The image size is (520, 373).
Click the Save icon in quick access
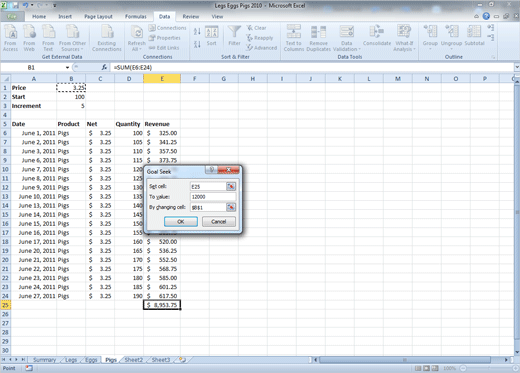tap(15, 6)
